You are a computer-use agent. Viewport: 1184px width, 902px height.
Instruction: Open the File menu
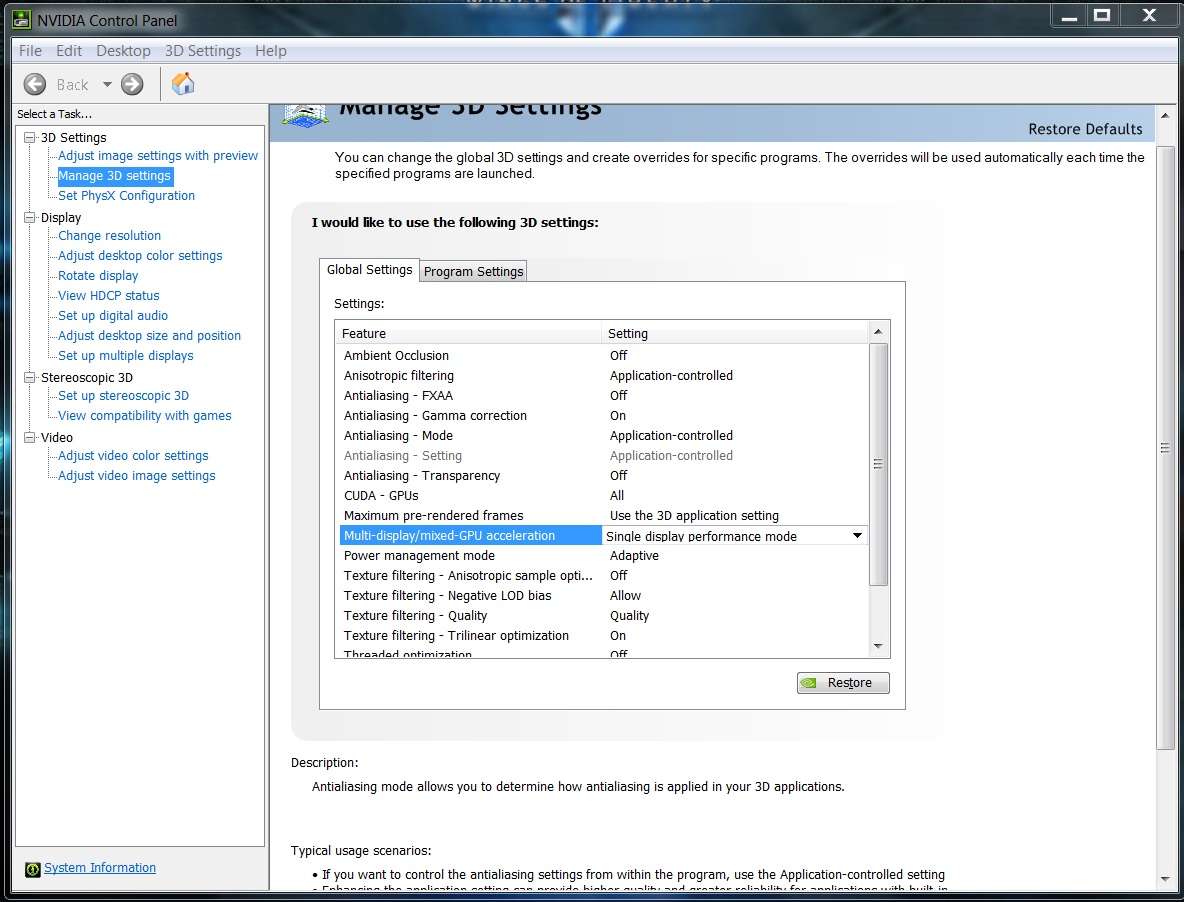(30, 51)
